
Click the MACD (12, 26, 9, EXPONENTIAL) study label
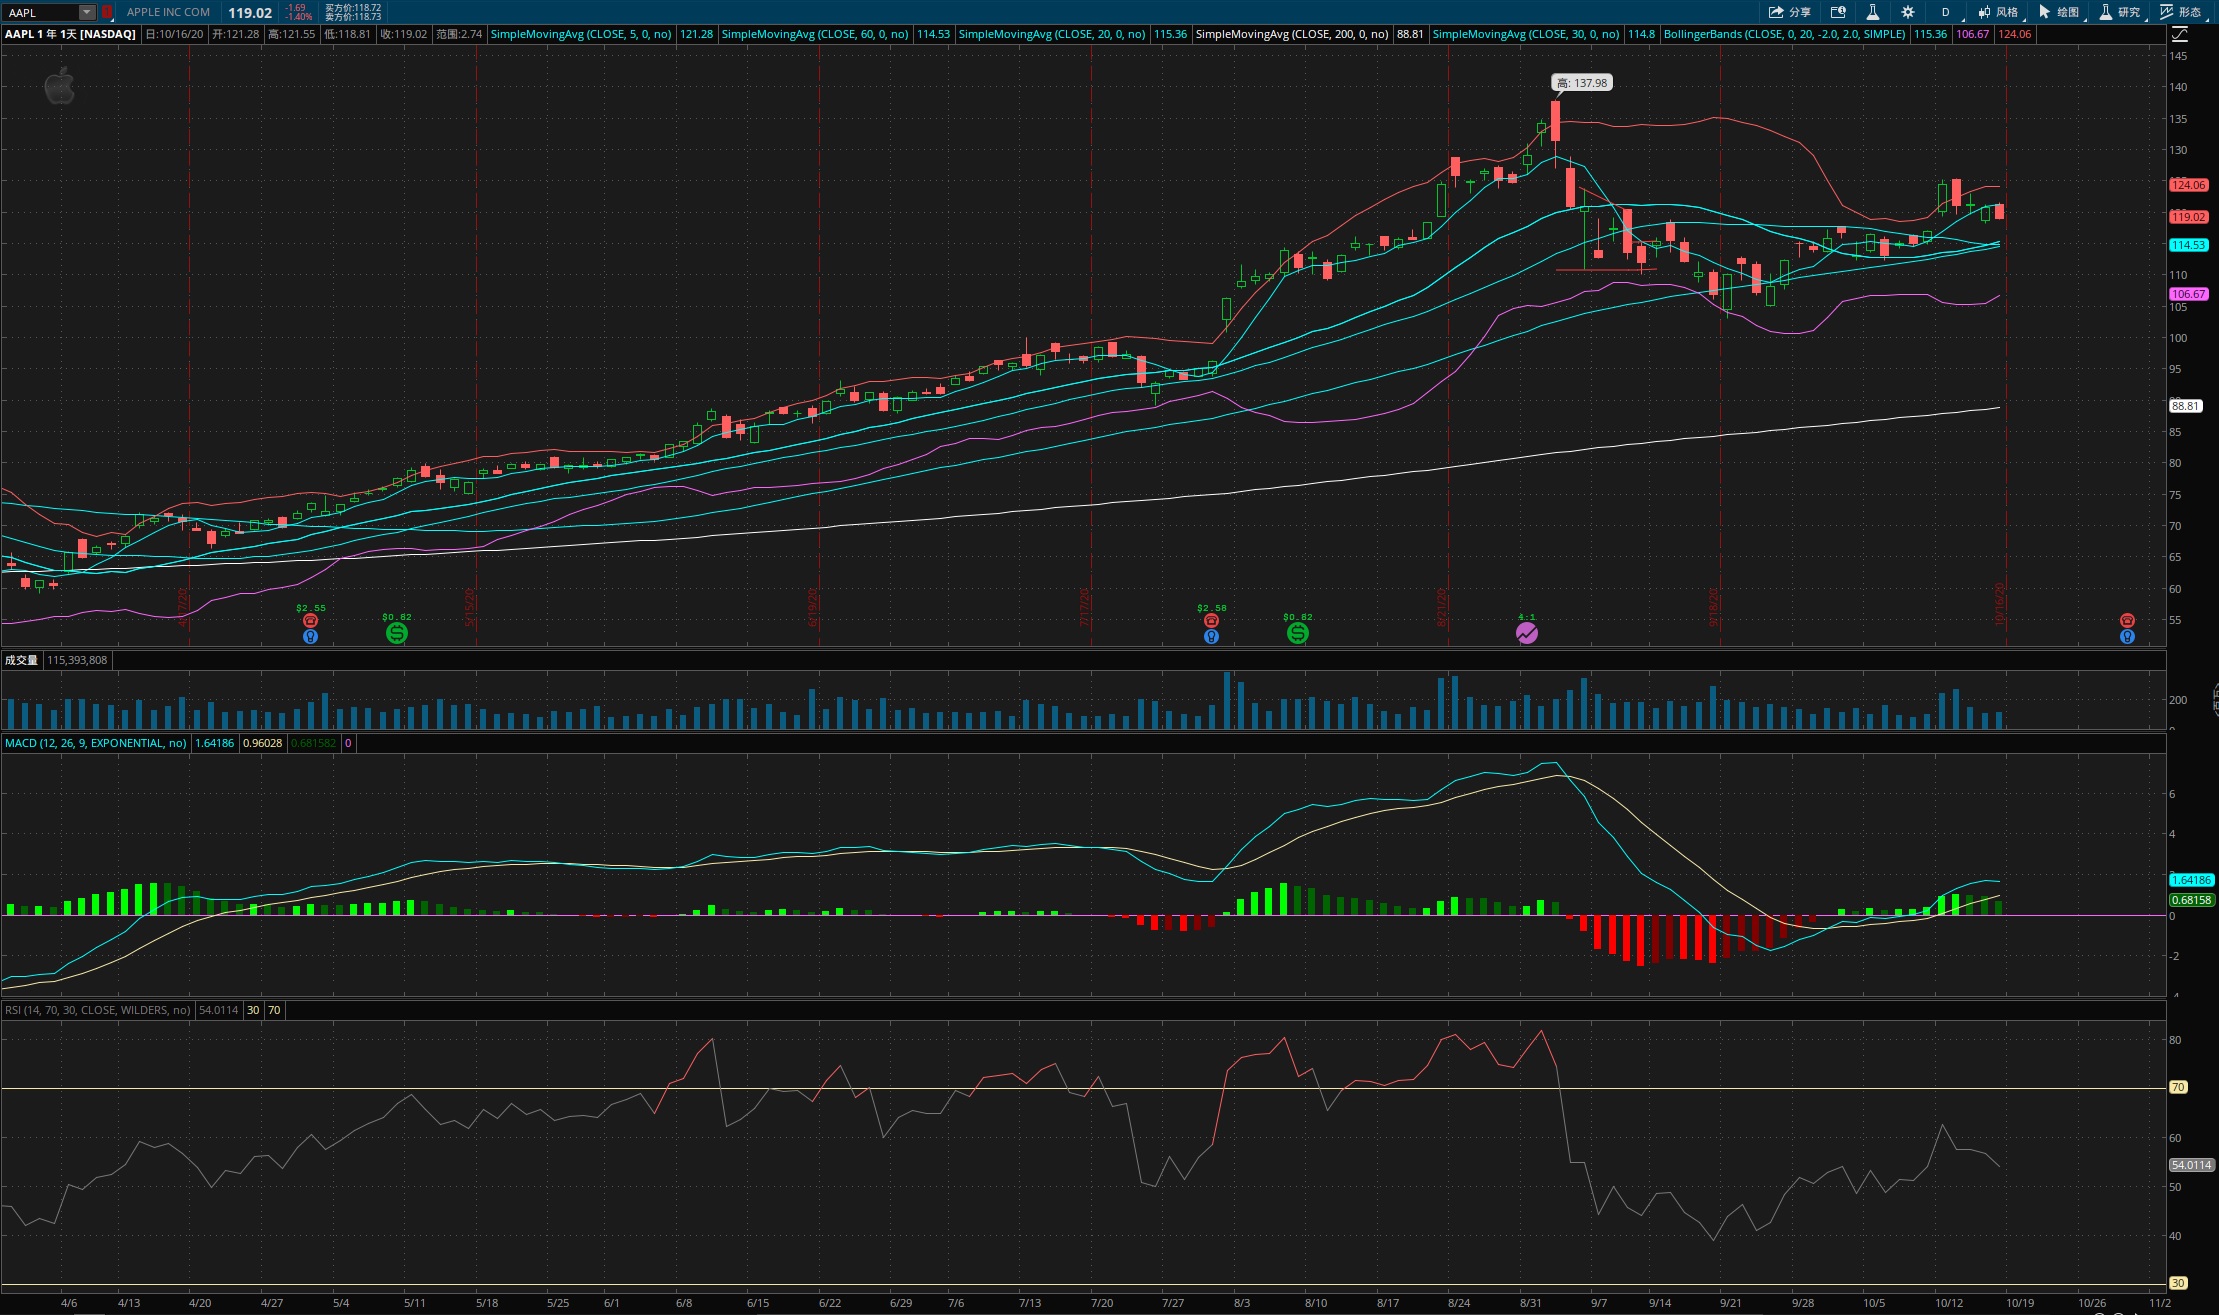pyautogui.click(x=96, y=743)
